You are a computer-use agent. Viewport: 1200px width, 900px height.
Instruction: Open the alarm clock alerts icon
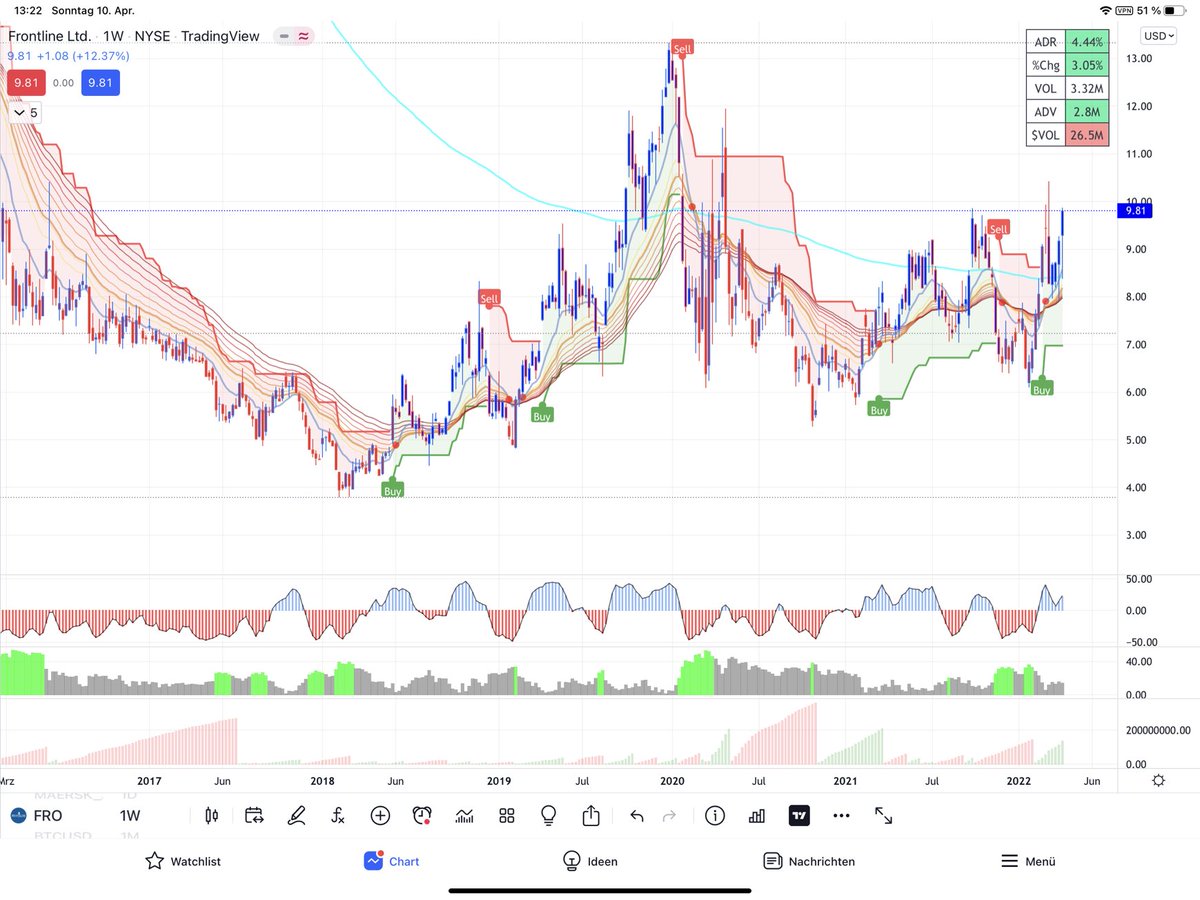point(422,816)
